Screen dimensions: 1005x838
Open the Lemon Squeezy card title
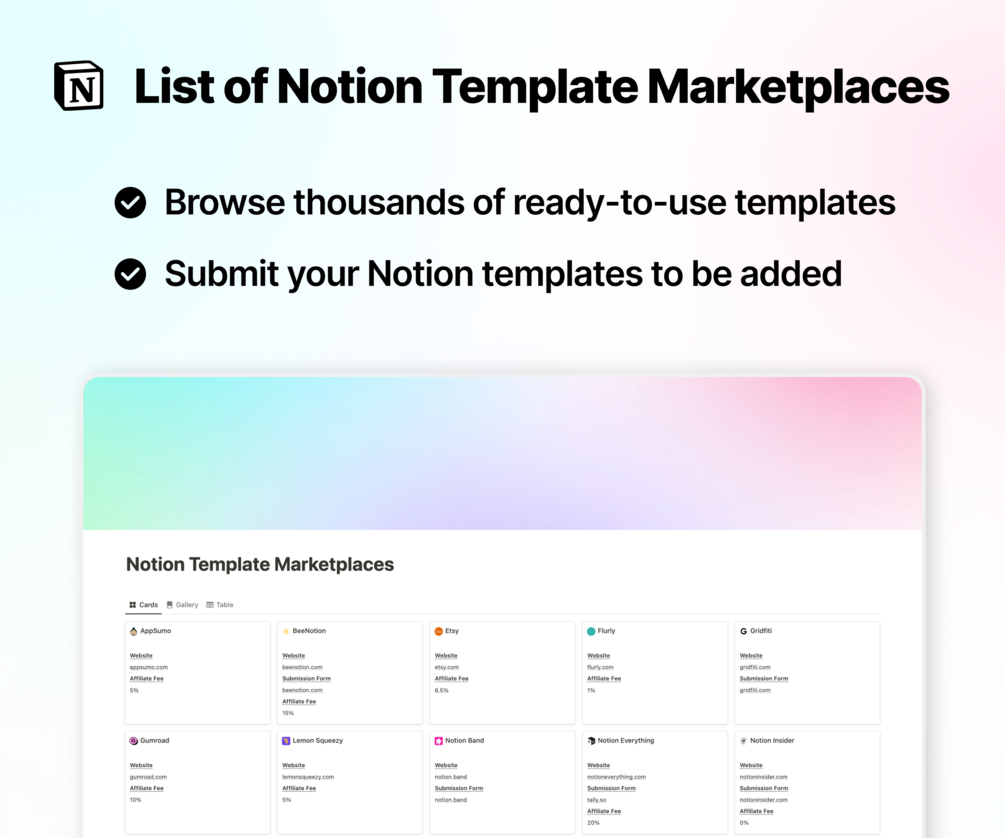pyautogui.click(x=318, y=741)
